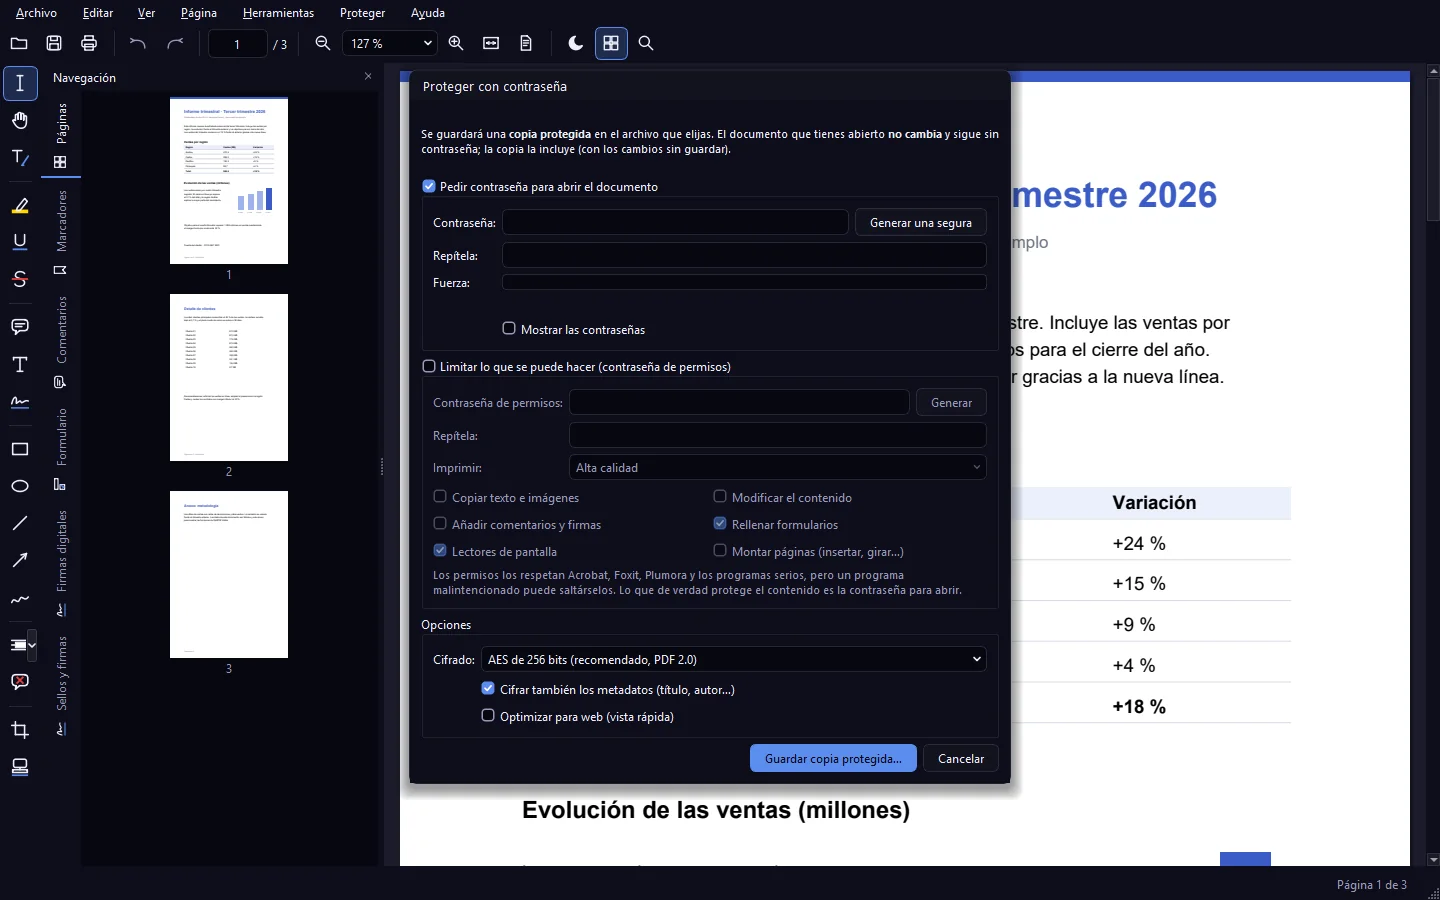Cancel the password protection dialog

coord(961,758)
